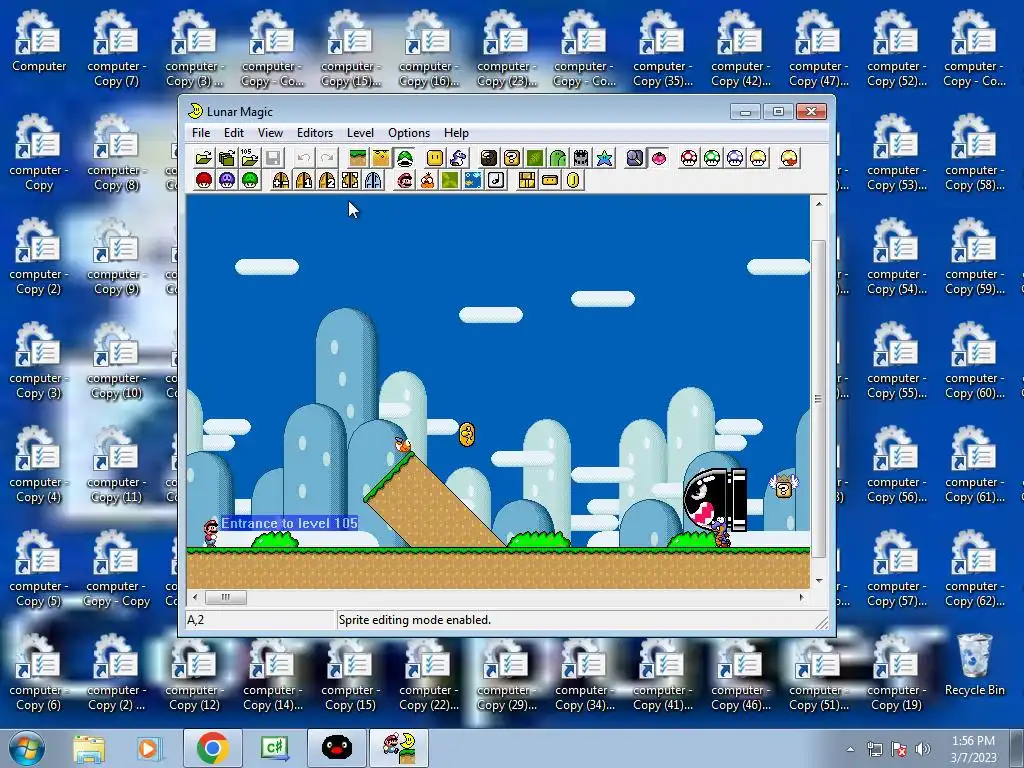The height and width of the screenshot is (768, 1024).
Task: Click the horizontal scrollbar thumb in level view
Action: click(226, 597)
